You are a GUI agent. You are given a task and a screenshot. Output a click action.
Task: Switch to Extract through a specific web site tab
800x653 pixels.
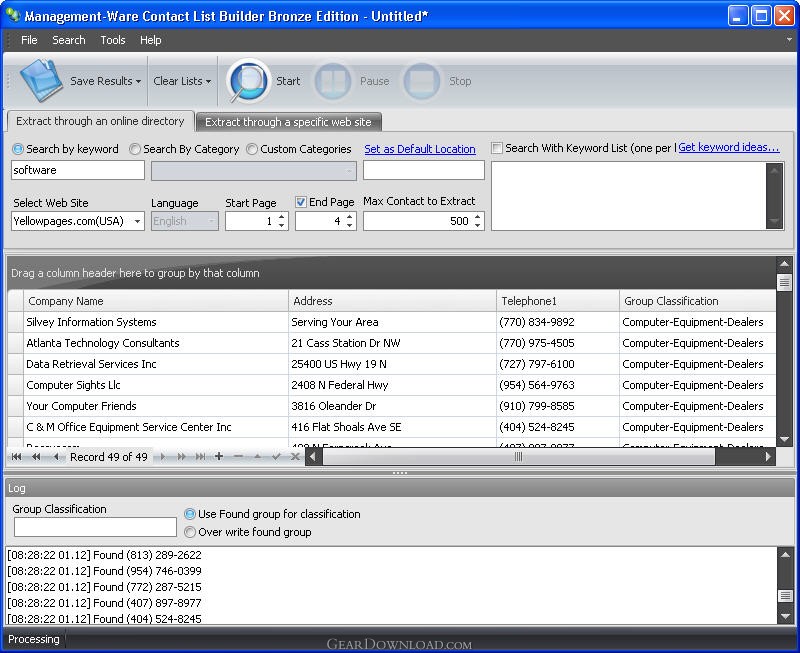click(x=288, y=122)
